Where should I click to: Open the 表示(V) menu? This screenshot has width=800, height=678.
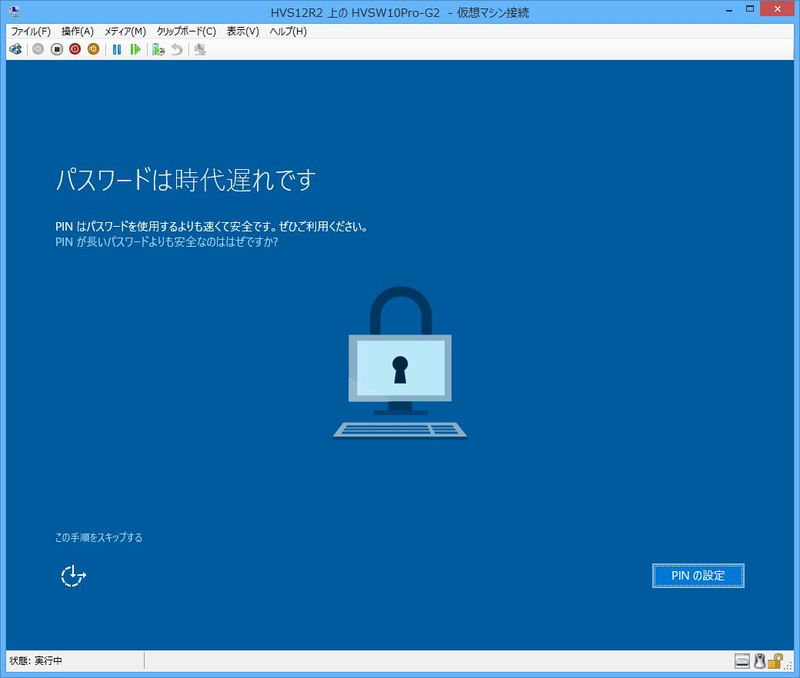tap(243, 31)
